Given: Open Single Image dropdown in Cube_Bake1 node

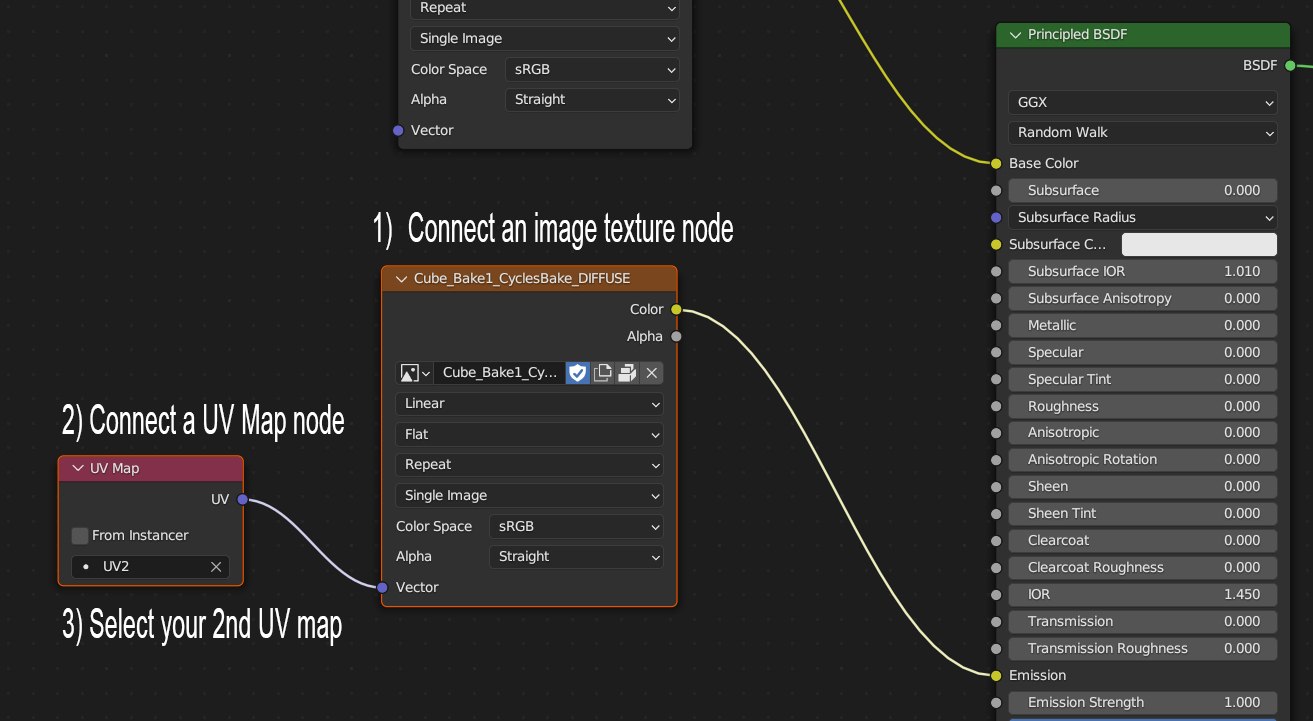Looking at the screenshot, I should point(530,496).
